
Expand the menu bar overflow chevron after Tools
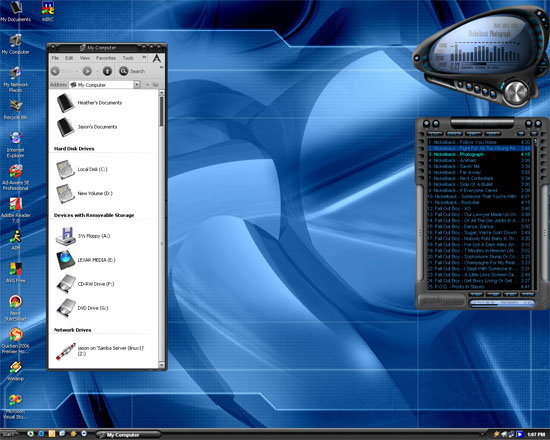[x=144, y=57]
